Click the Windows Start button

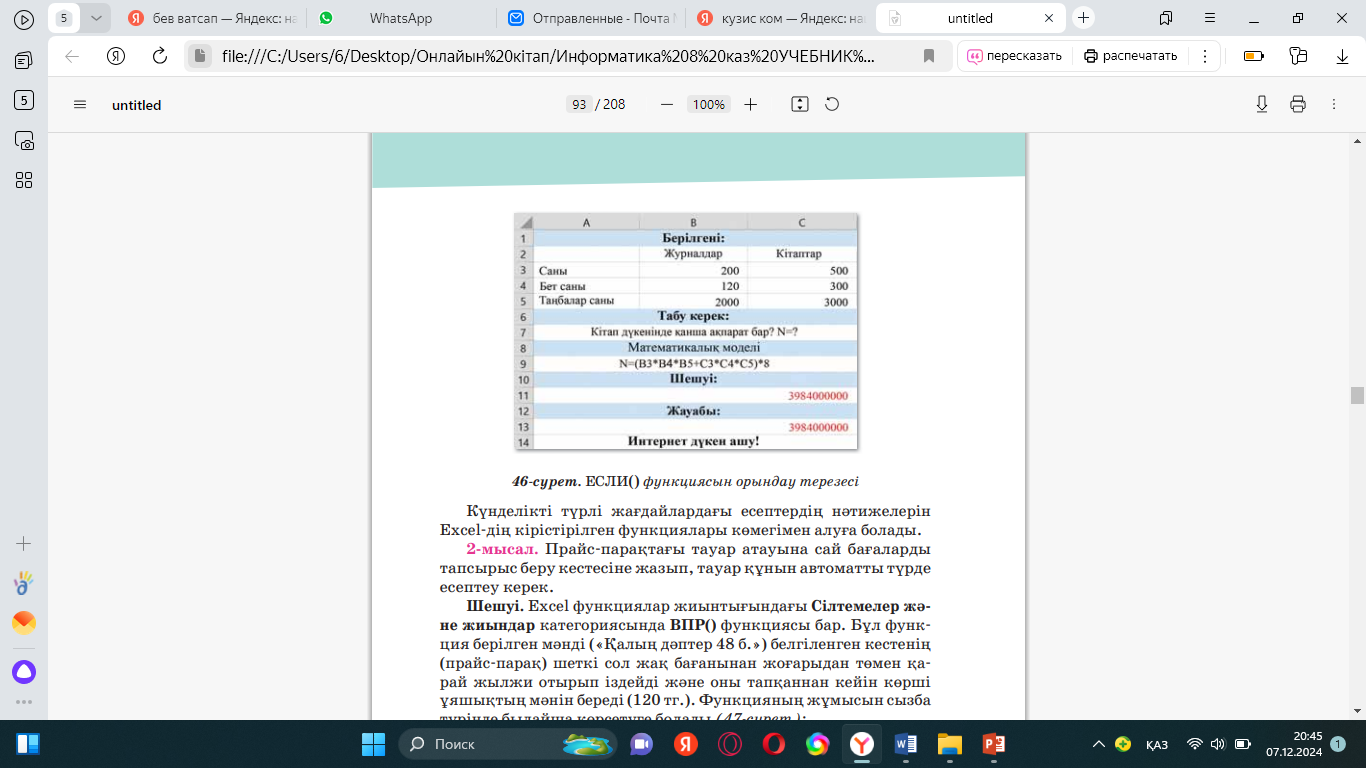(x=373, y=744)
